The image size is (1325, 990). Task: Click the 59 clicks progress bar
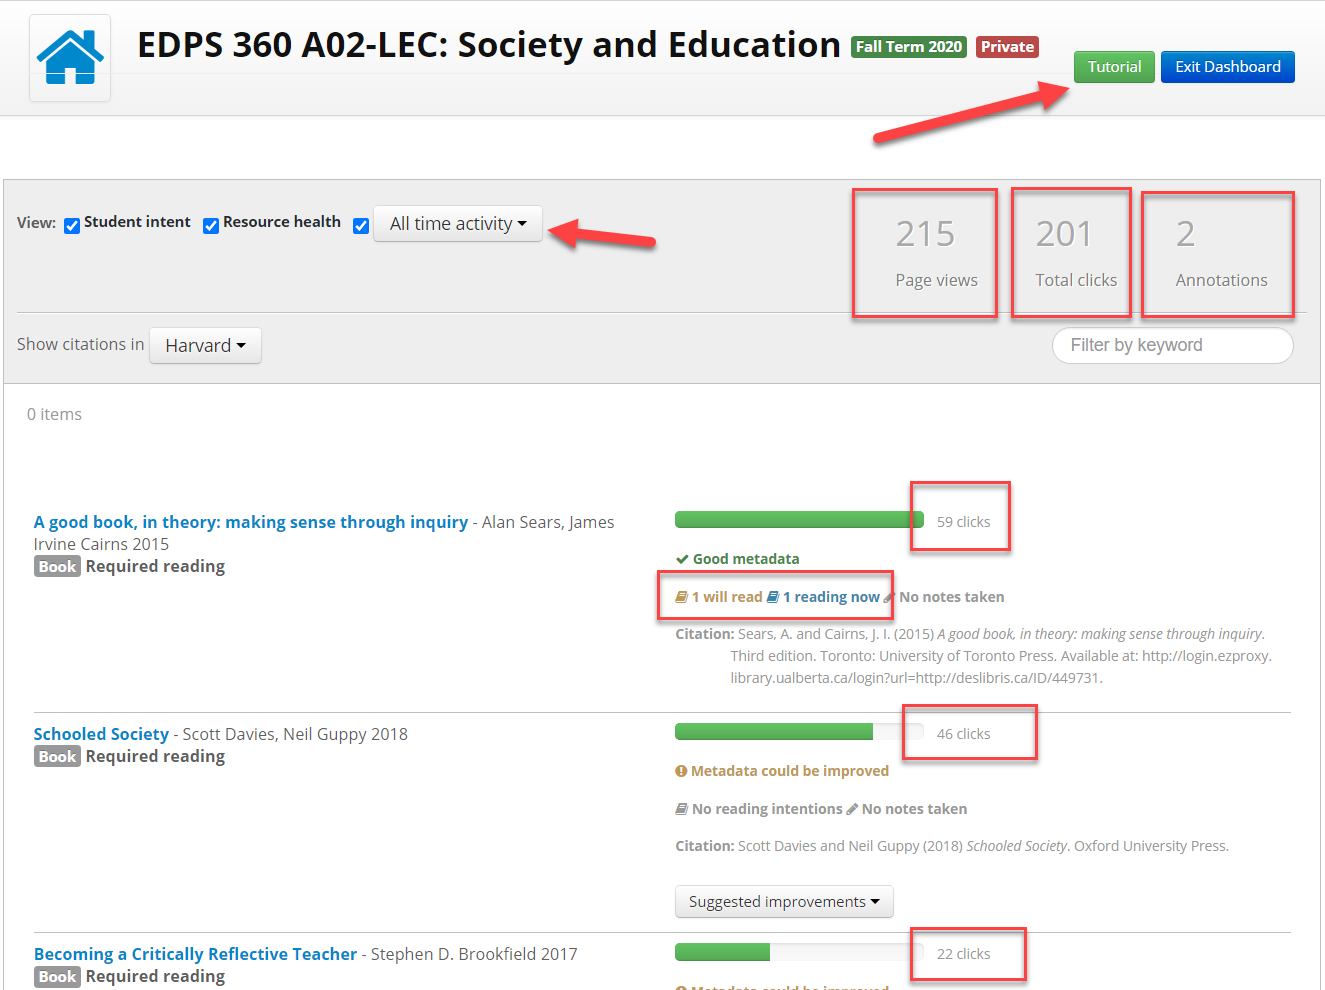(799, 520)
